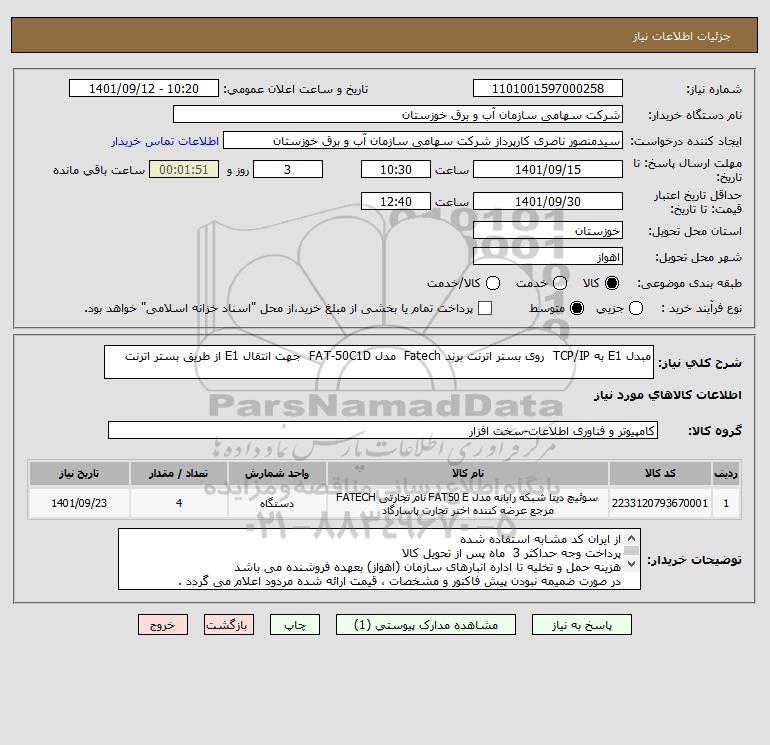
Task: Click the price validity date 1401/09/30
Action: [x=548, y=201]
